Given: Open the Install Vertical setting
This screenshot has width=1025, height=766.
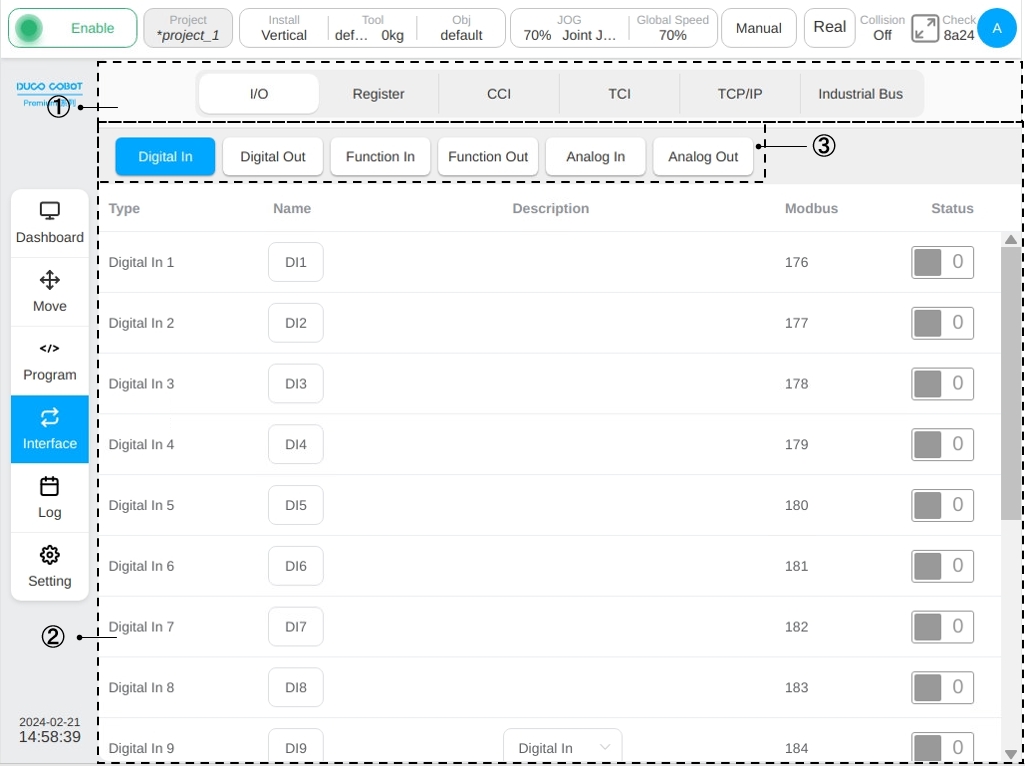Looking at the screenshot, I should 284,28.
